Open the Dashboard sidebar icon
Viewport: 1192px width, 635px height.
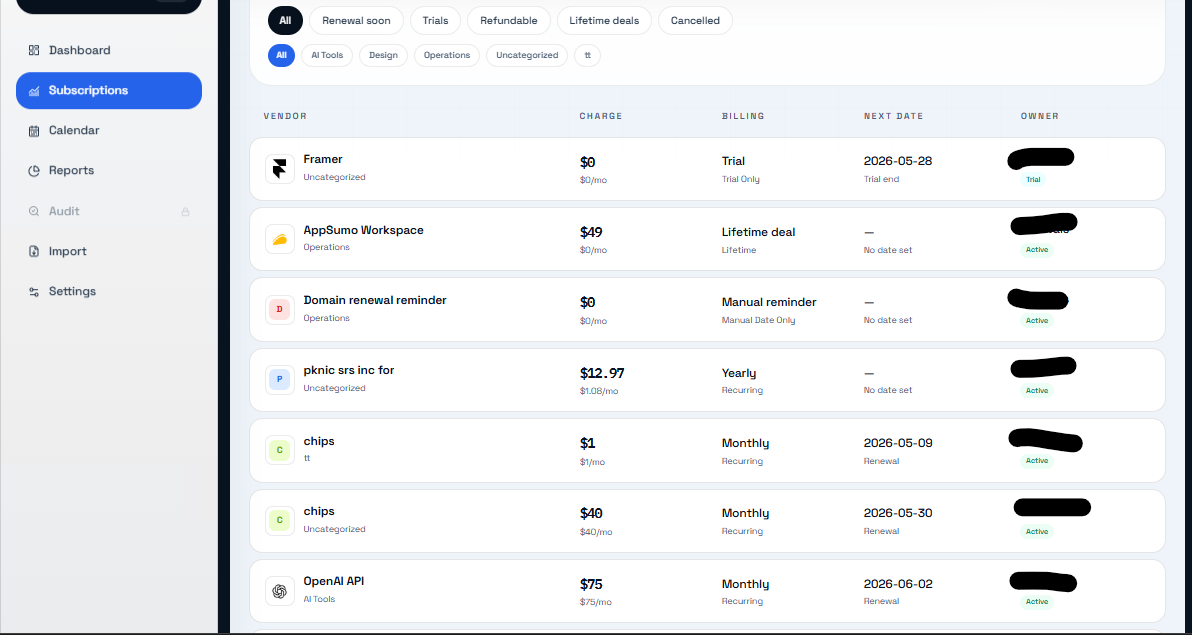click(33, 50)
